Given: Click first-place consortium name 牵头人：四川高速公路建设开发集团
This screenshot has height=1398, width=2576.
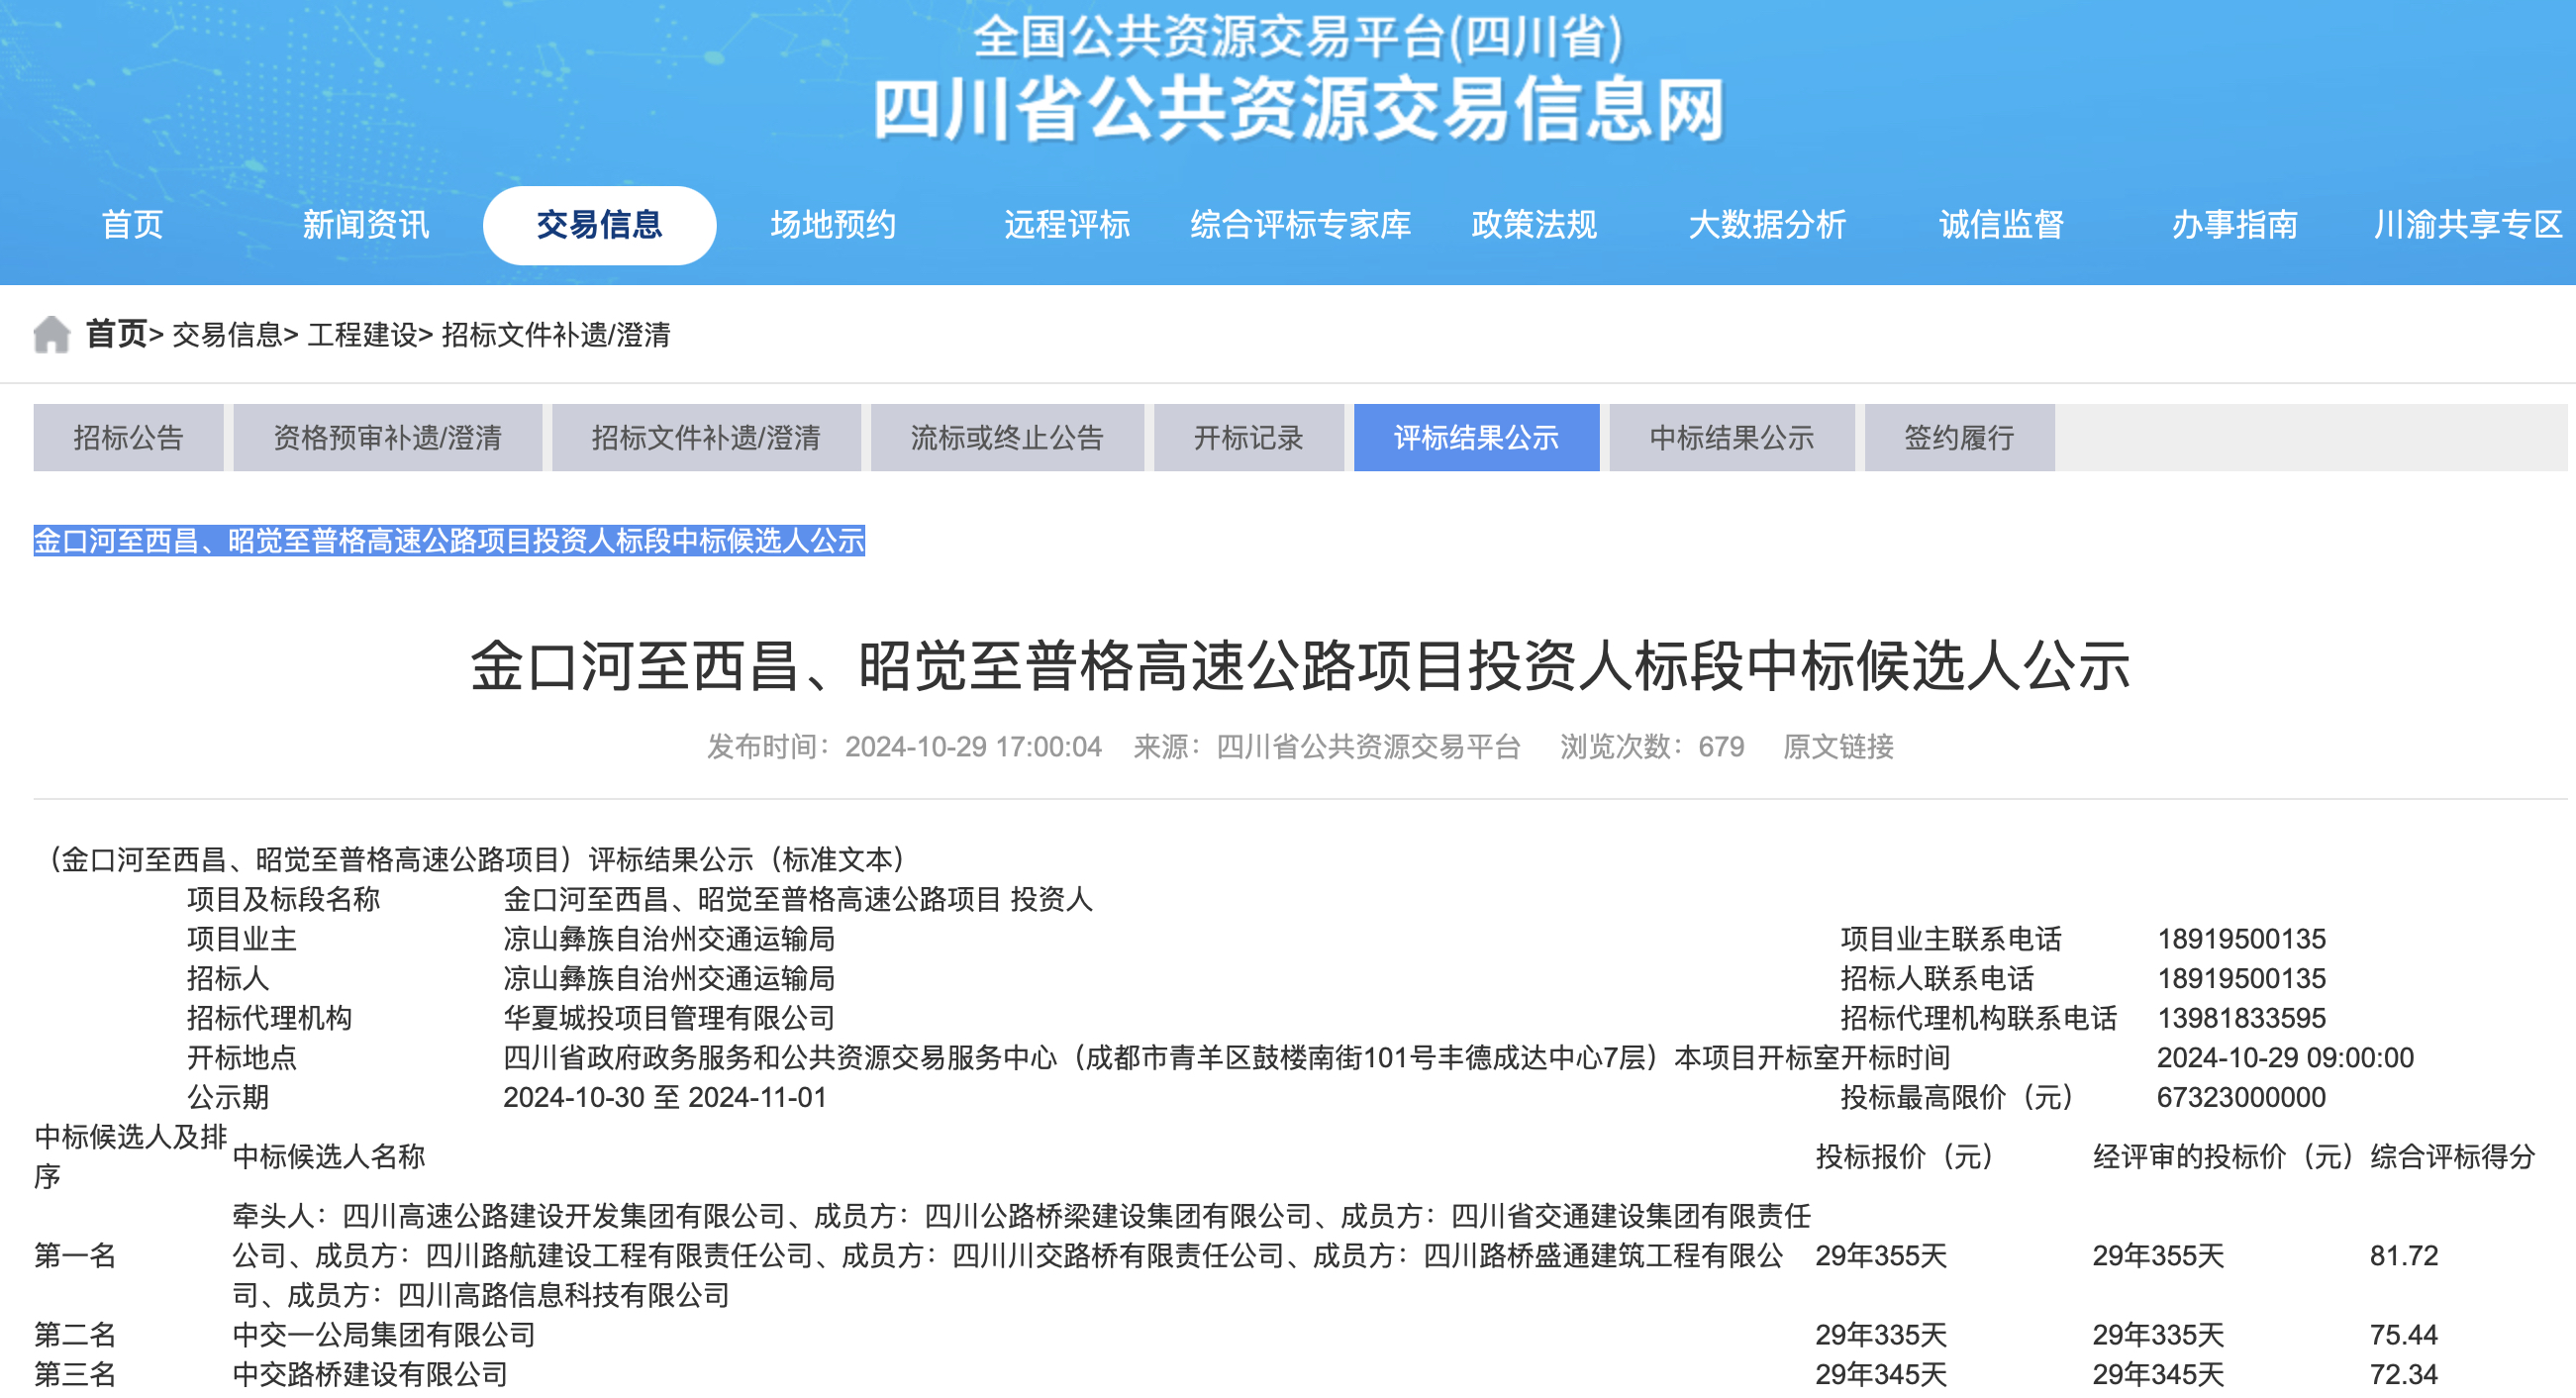Looking at the screenshot, I should (x=1021, y=1256).
